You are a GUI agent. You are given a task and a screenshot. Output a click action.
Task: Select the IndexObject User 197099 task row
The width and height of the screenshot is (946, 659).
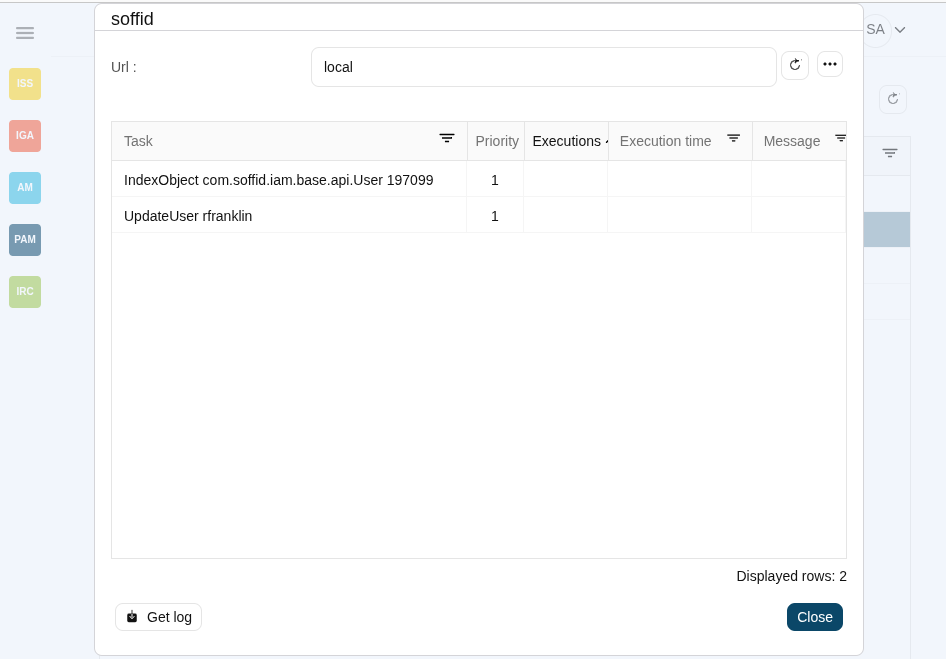pyautogui.click(x=279, y=180)
